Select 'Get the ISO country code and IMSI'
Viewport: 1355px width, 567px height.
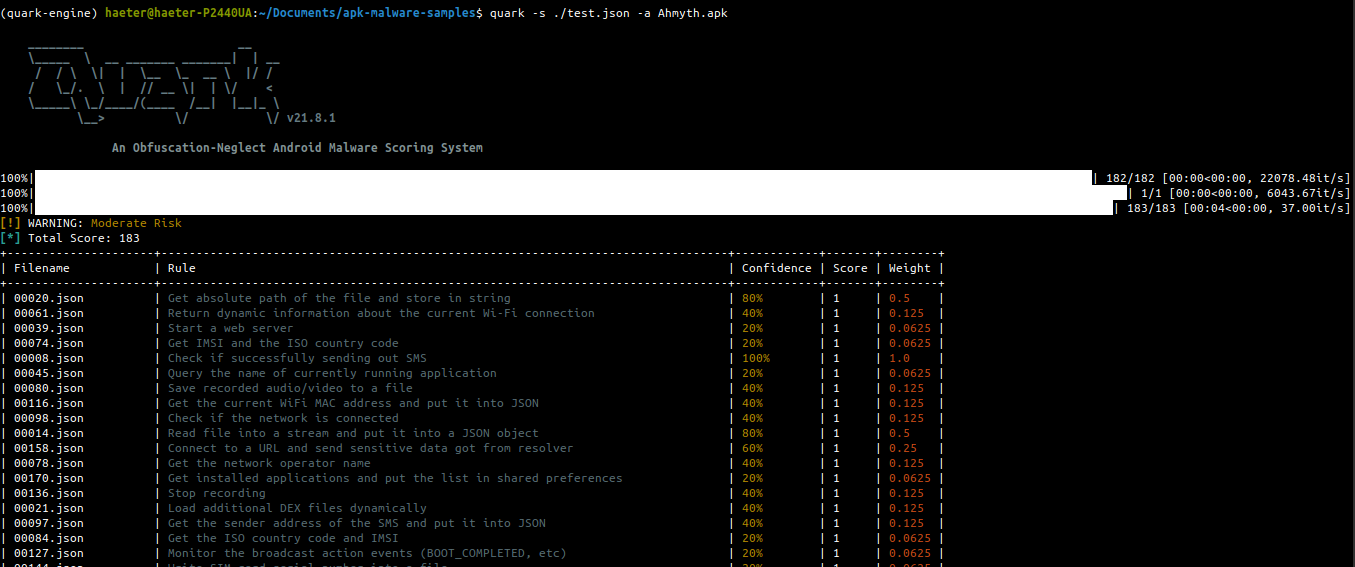[x=283, y=538]
